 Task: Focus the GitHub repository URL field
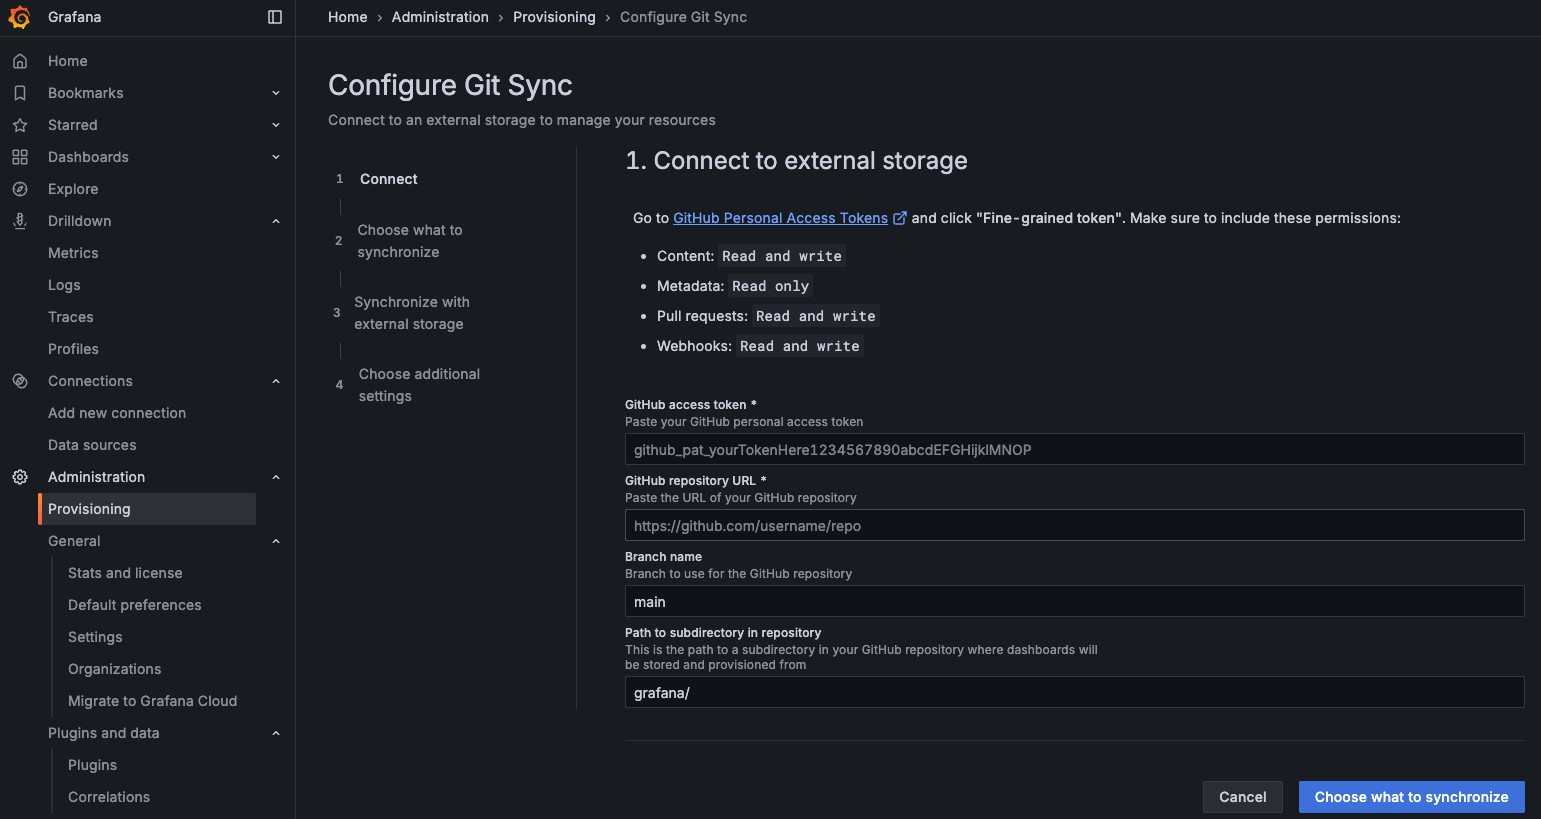(1075, 525)
